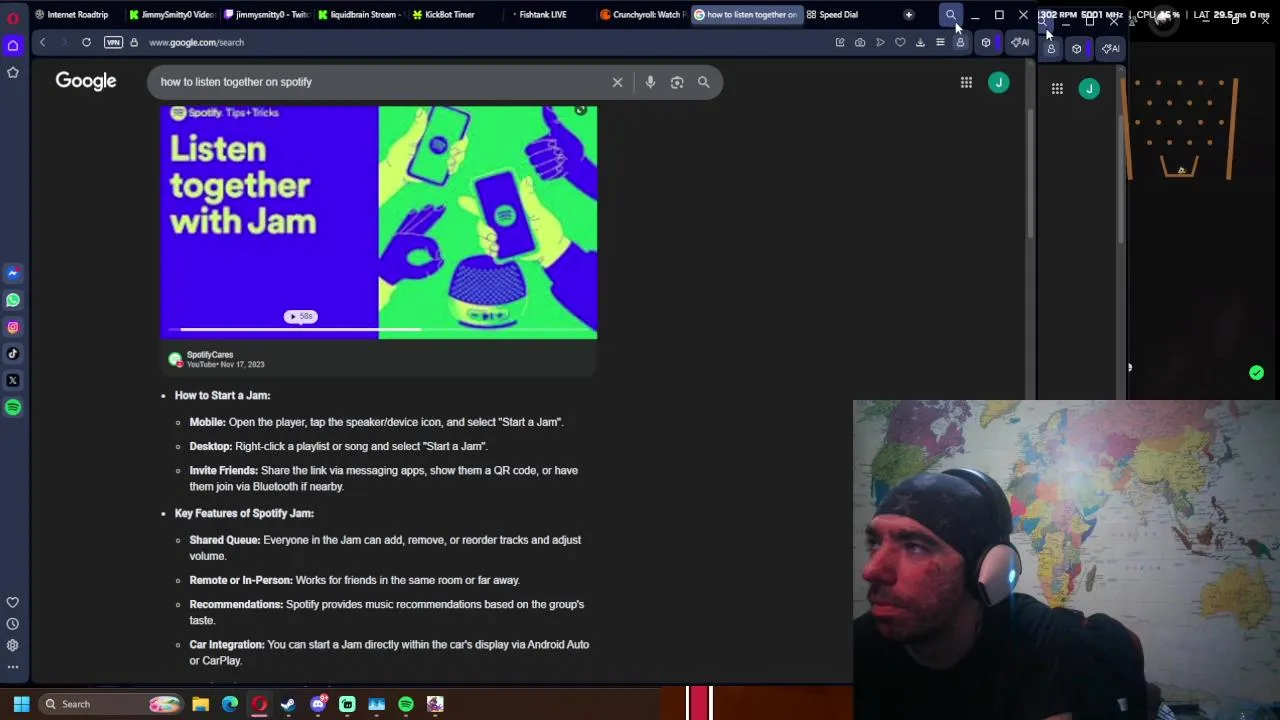Viewport: 1280px width, 720px height.
Task: Open WhatsApp in the Opera sidebar
Action: pyautogui.click(x=13, y=300)
